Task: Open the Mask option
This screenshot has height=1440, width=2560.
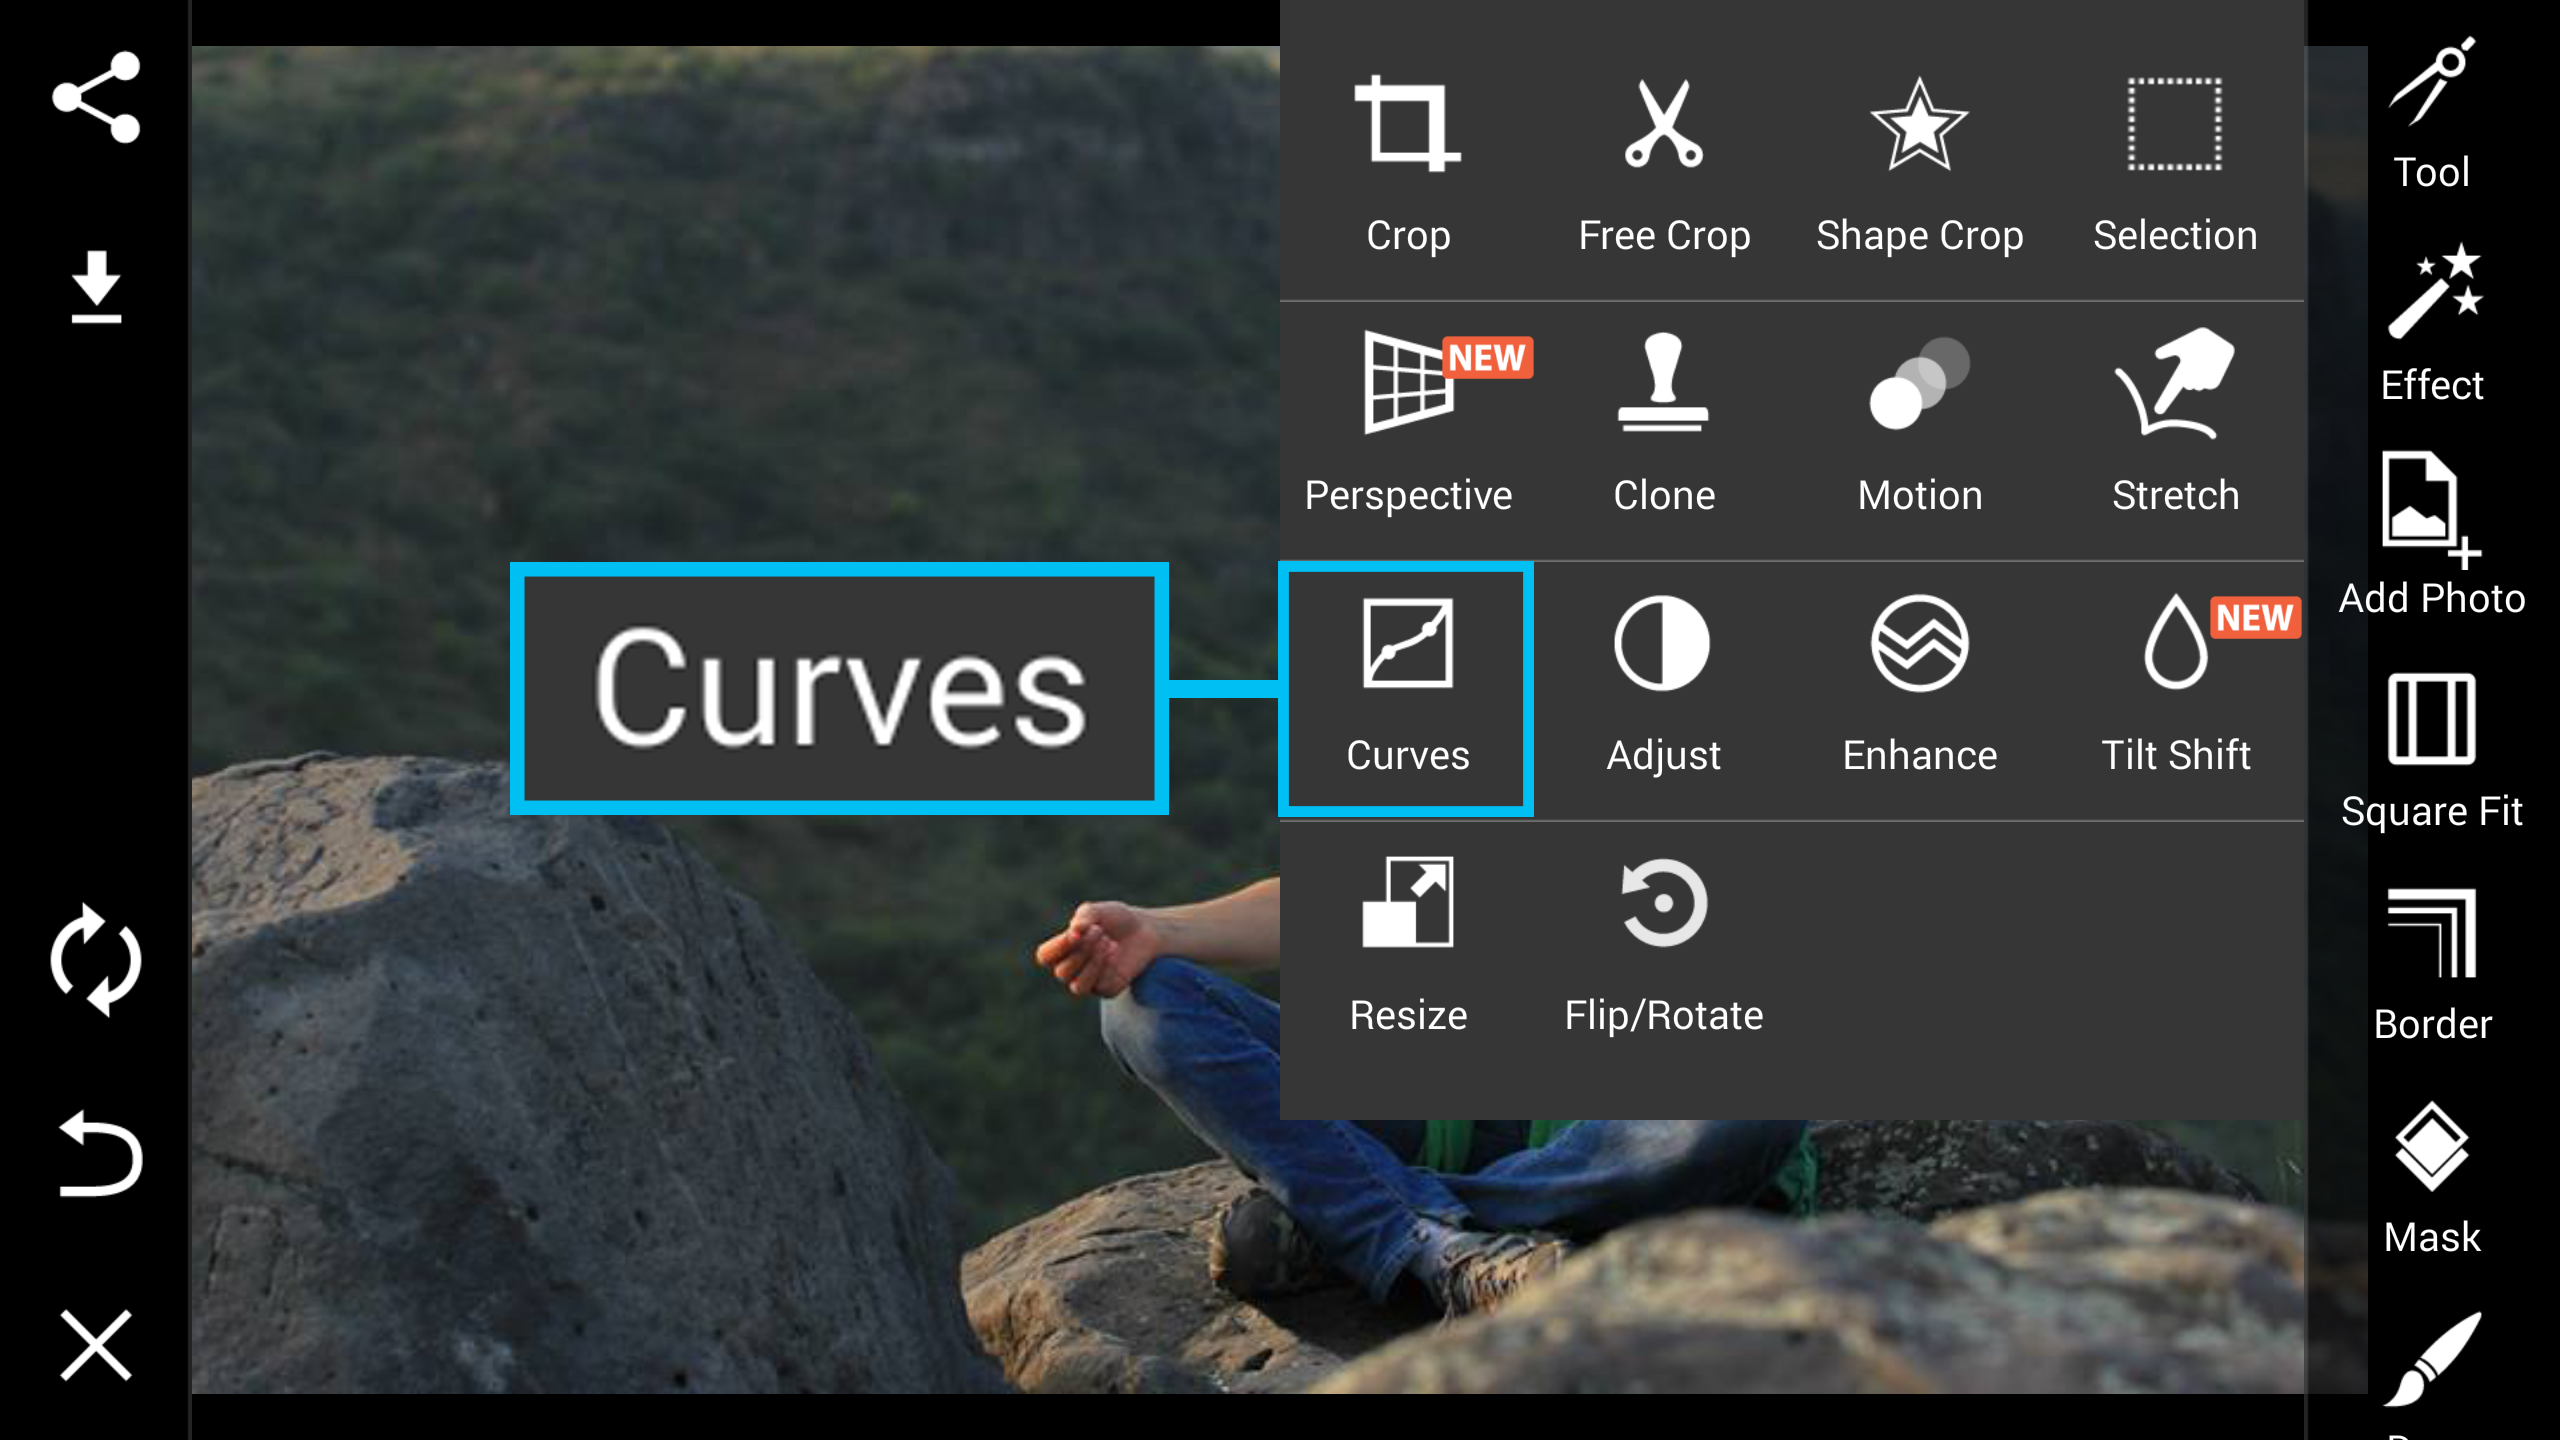Action: 2432,1178
